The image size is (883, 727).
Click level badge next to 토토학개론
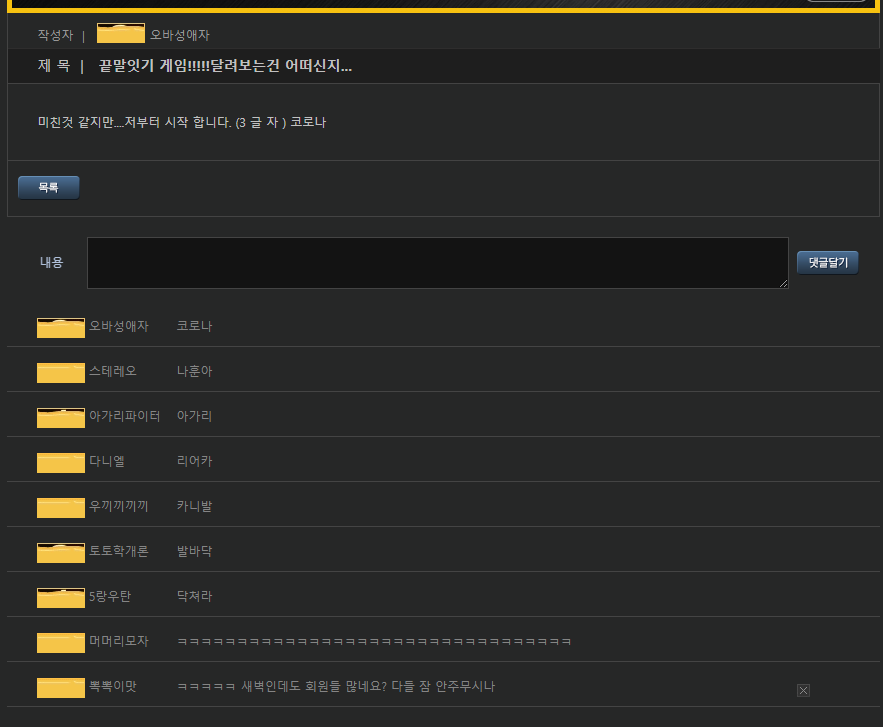[x=61, y=552]
